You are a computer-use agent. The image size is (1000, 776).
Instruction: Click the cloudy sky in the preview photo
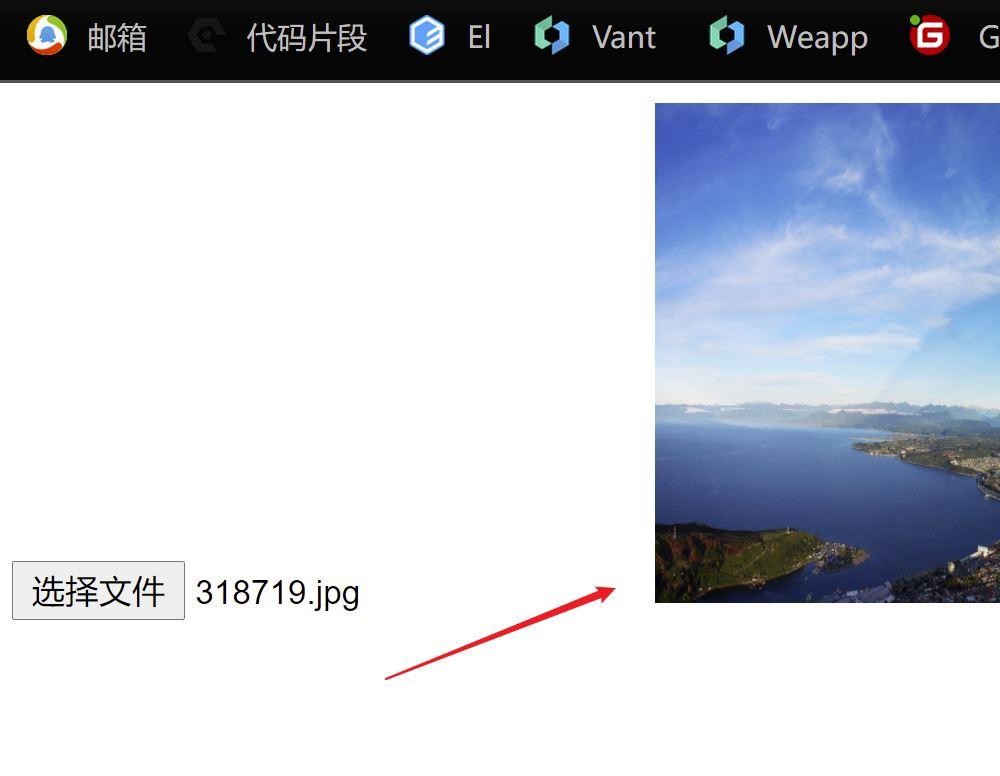click(829, 249)
